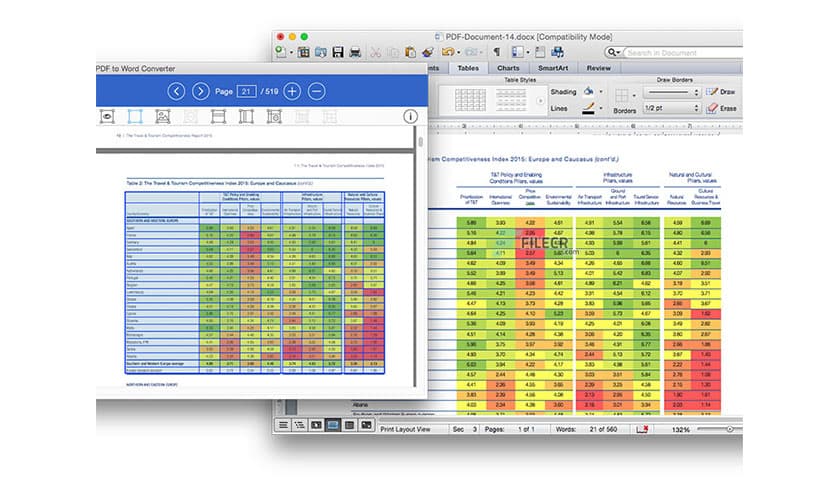Select the eye preview tool in converter toolbar

107,116
